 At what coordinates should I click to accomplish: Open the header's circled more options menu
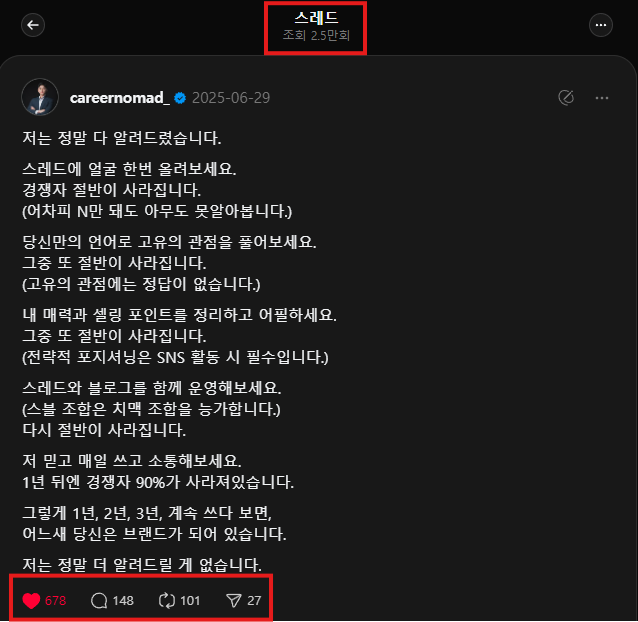[601, 25]
